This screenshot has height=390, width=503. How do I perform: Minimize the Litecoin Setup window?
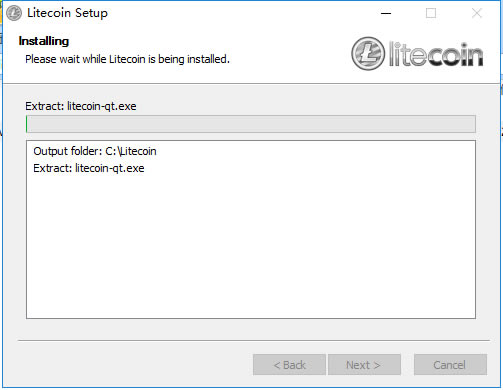point(386,13)
